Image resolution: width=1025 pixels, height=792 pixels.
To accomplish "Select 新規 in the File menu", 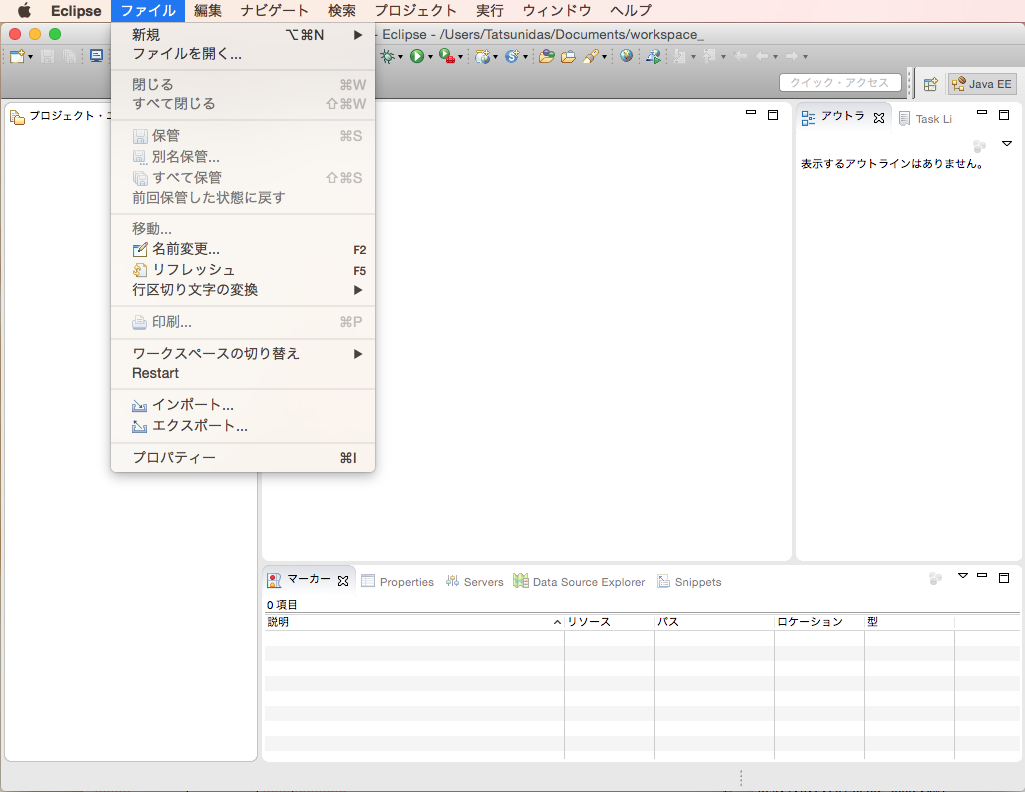I will pyautogui.click(x=243, y=35).
